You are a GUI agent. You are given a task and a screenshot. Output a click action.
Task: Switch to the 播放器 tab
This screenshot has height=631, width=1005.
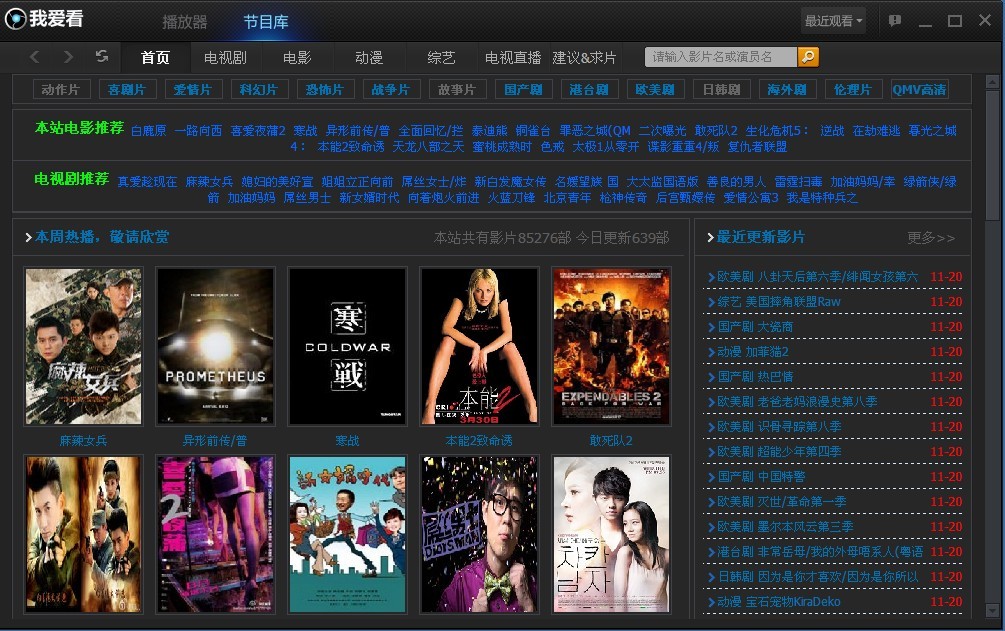[185, 22]
